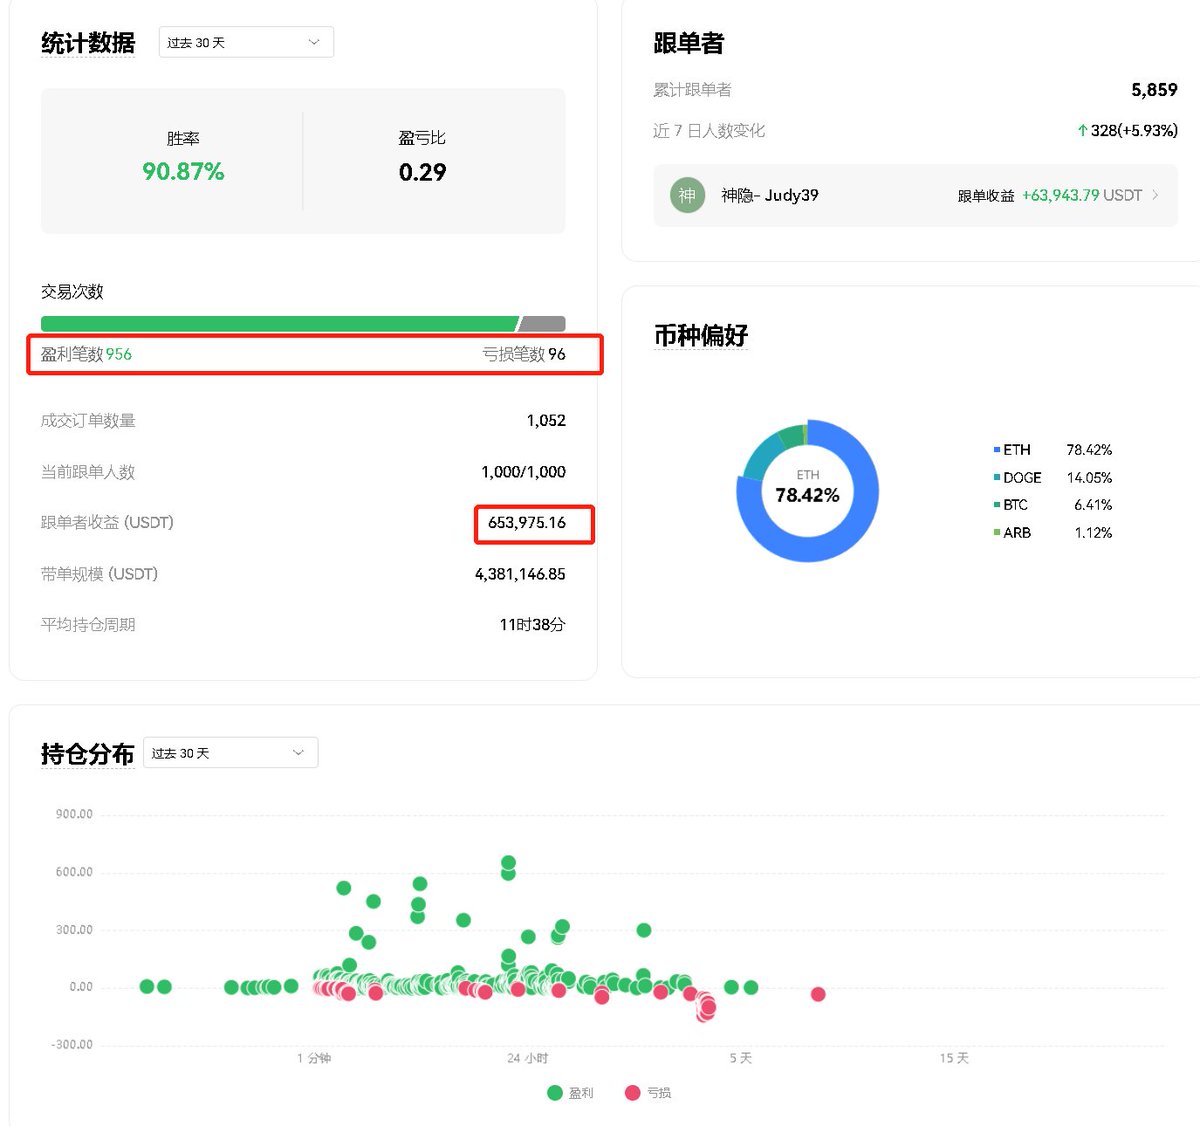The image size is (1200, 1126).
Task: Open the 持仓分布 period dropdown 过去 30 天
Action: pyautogui.click(x=231, y=753)
